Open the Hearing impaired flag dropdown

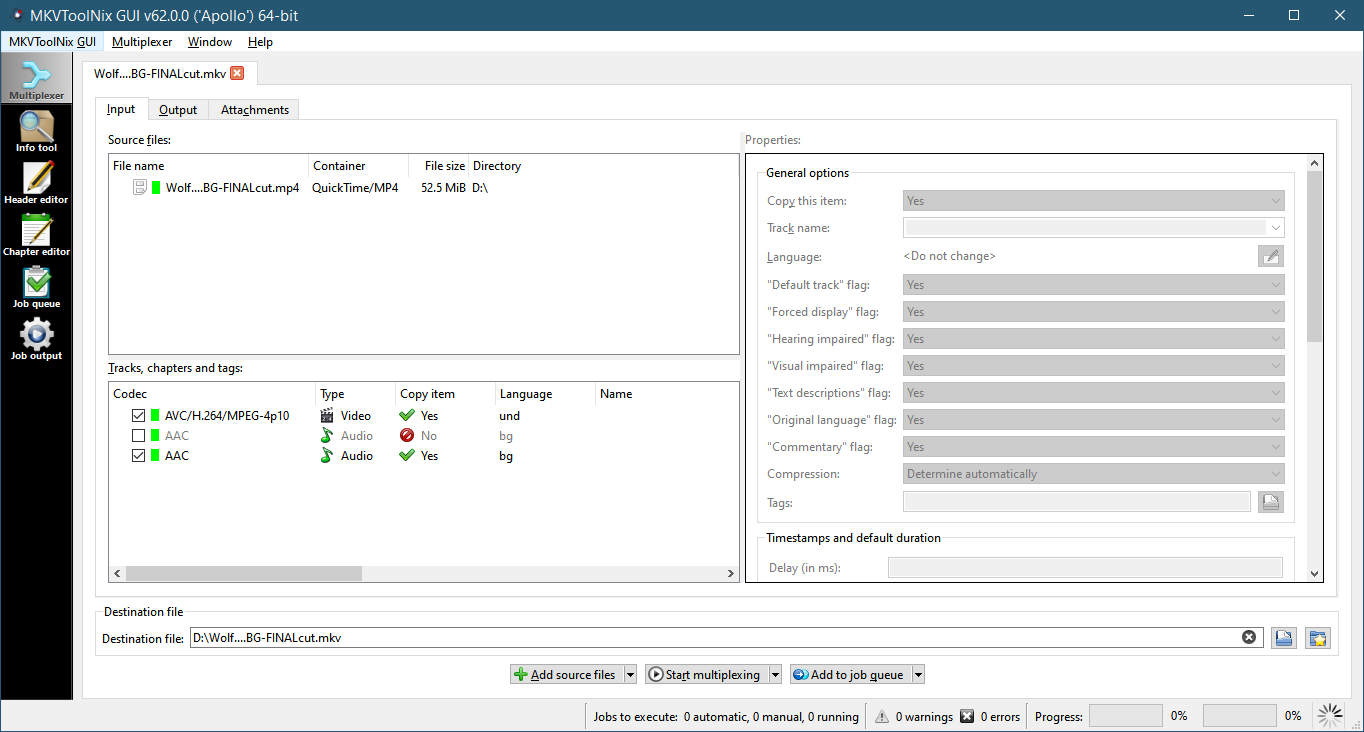click(1094, 339)
